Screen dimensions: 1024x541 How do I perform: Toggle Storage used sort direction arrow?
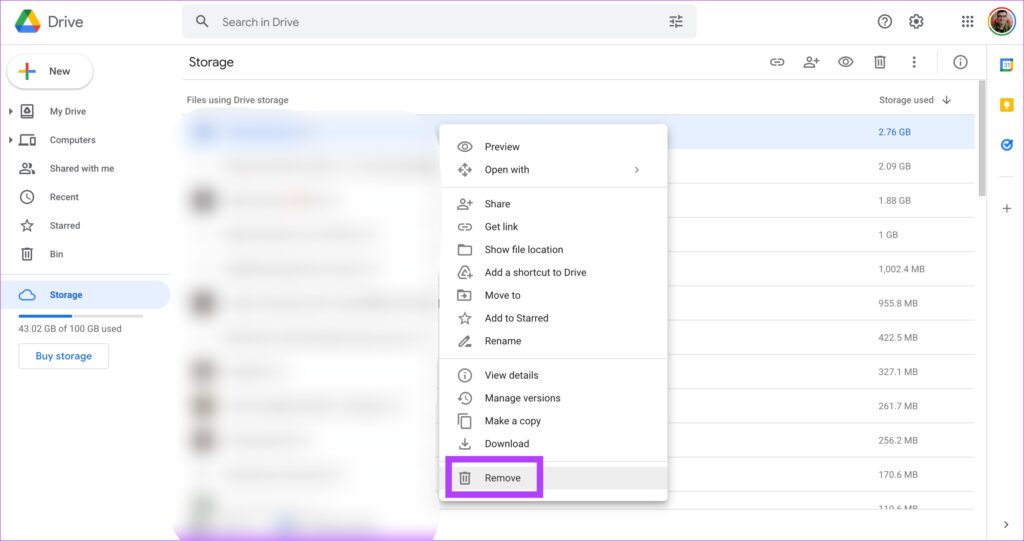(947, 100)
